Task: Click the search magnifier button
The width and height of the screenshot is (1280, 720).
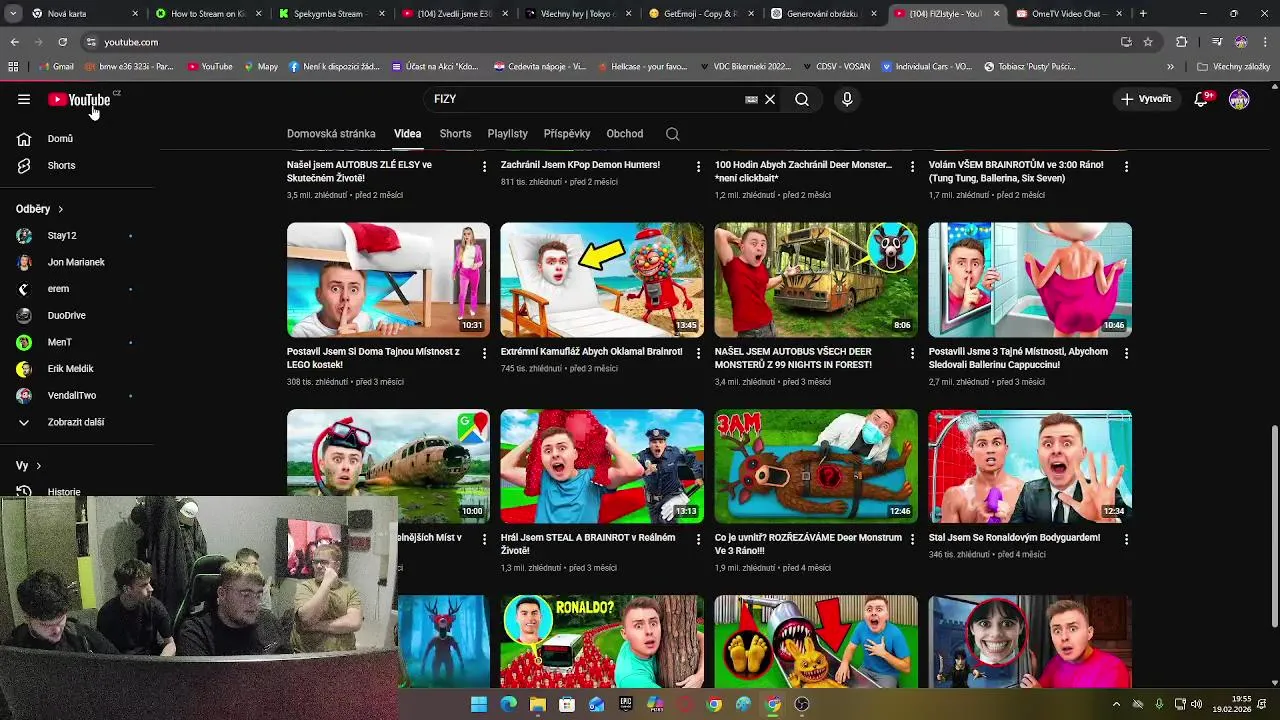Action: coord(802,99)
